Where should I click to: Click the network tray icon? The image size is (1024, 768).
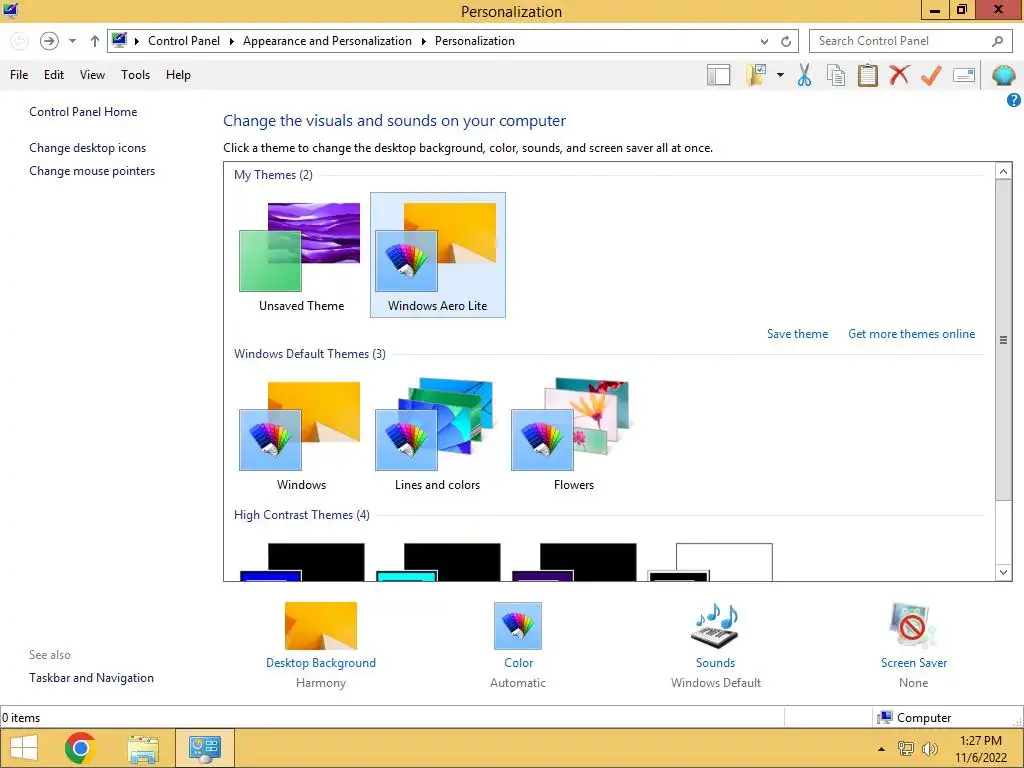[x=906, y=748]
